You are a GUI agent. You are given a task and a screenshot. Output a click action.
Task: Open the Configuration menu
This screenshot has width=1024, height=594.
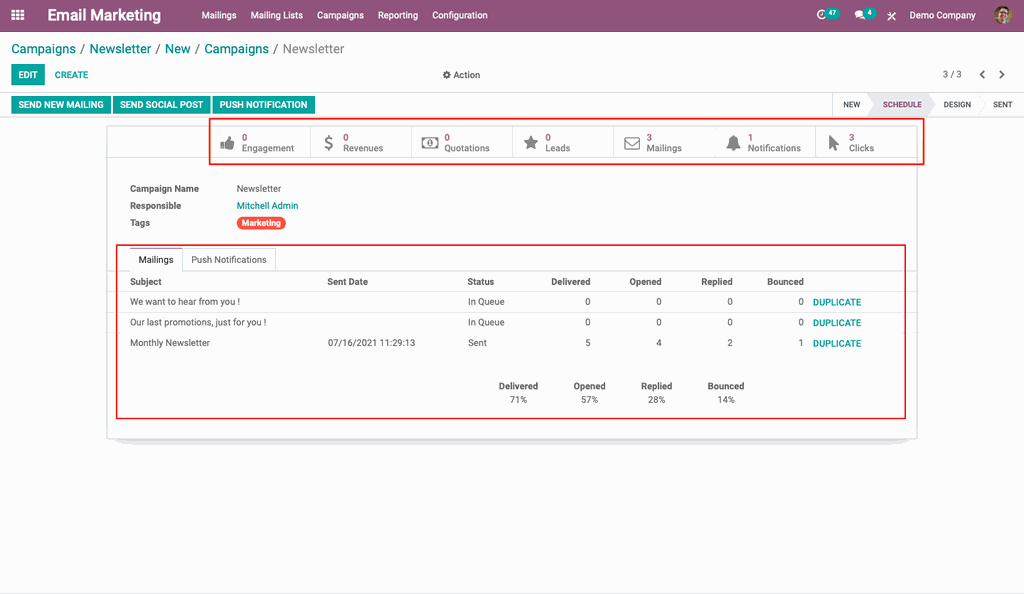tap(459, 15)
